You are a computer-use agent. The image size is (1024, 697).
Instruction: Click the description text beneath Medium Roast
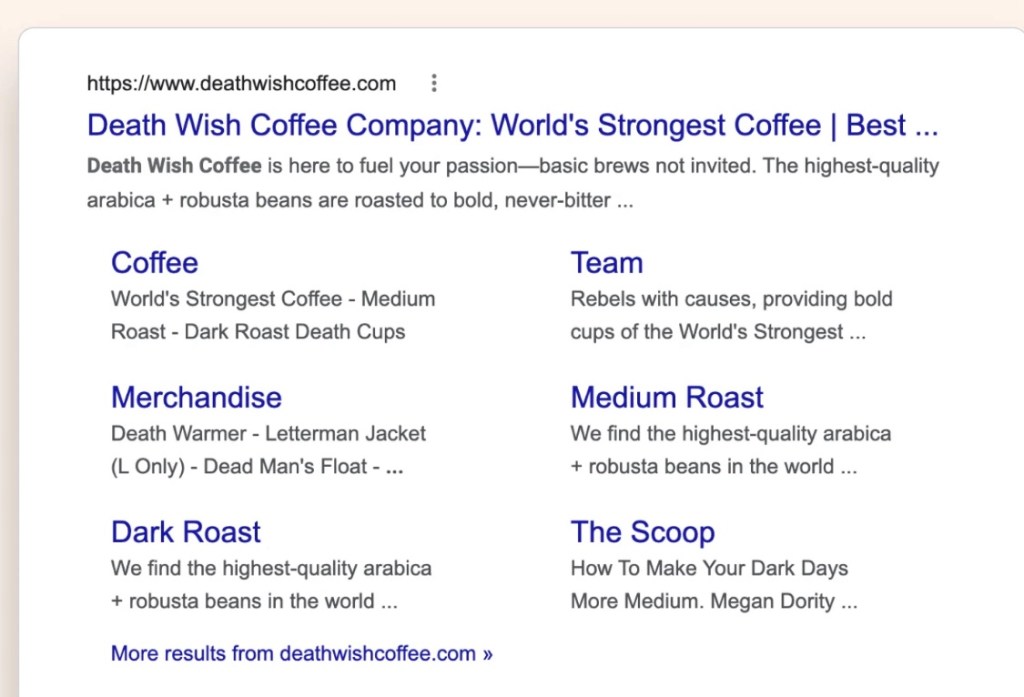tap(730, 433)
